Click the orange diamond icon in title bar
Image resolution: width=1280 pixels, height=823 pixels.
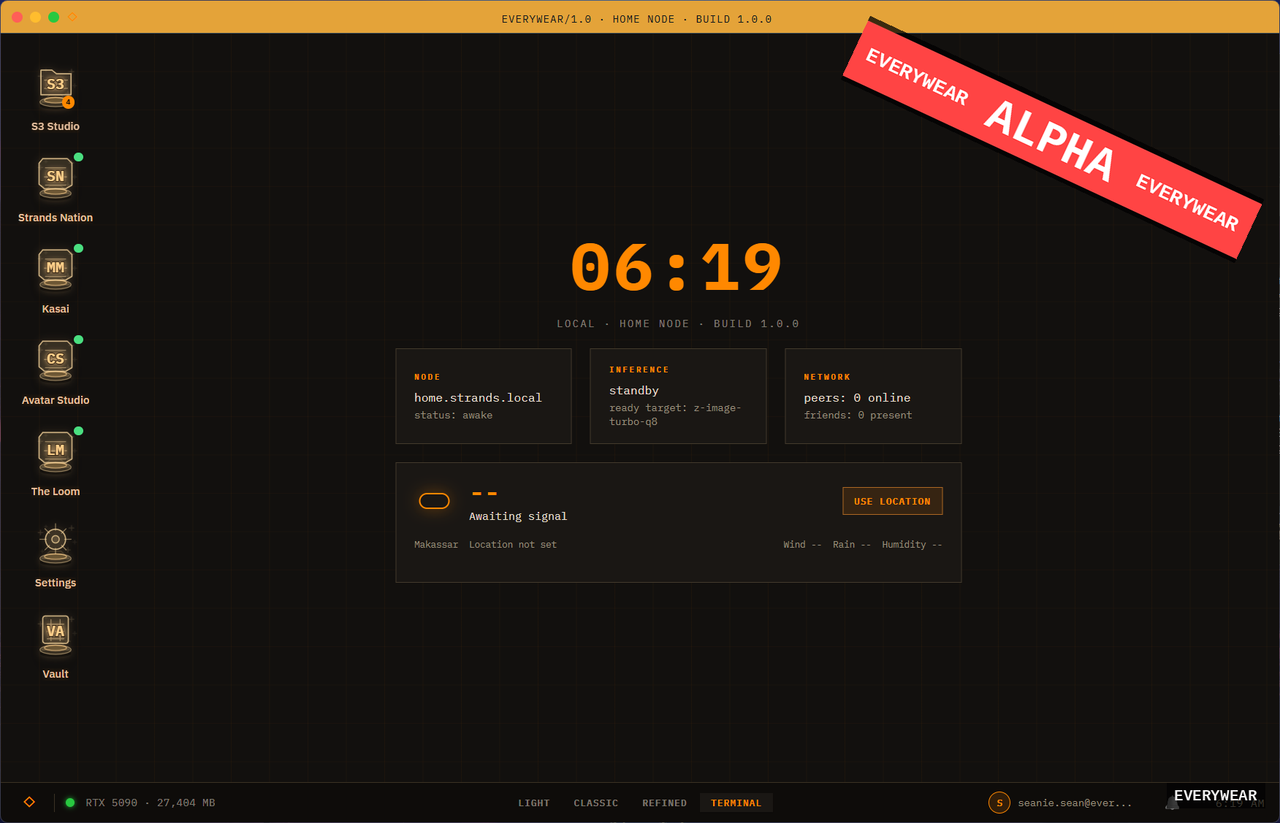click(73, 17)
